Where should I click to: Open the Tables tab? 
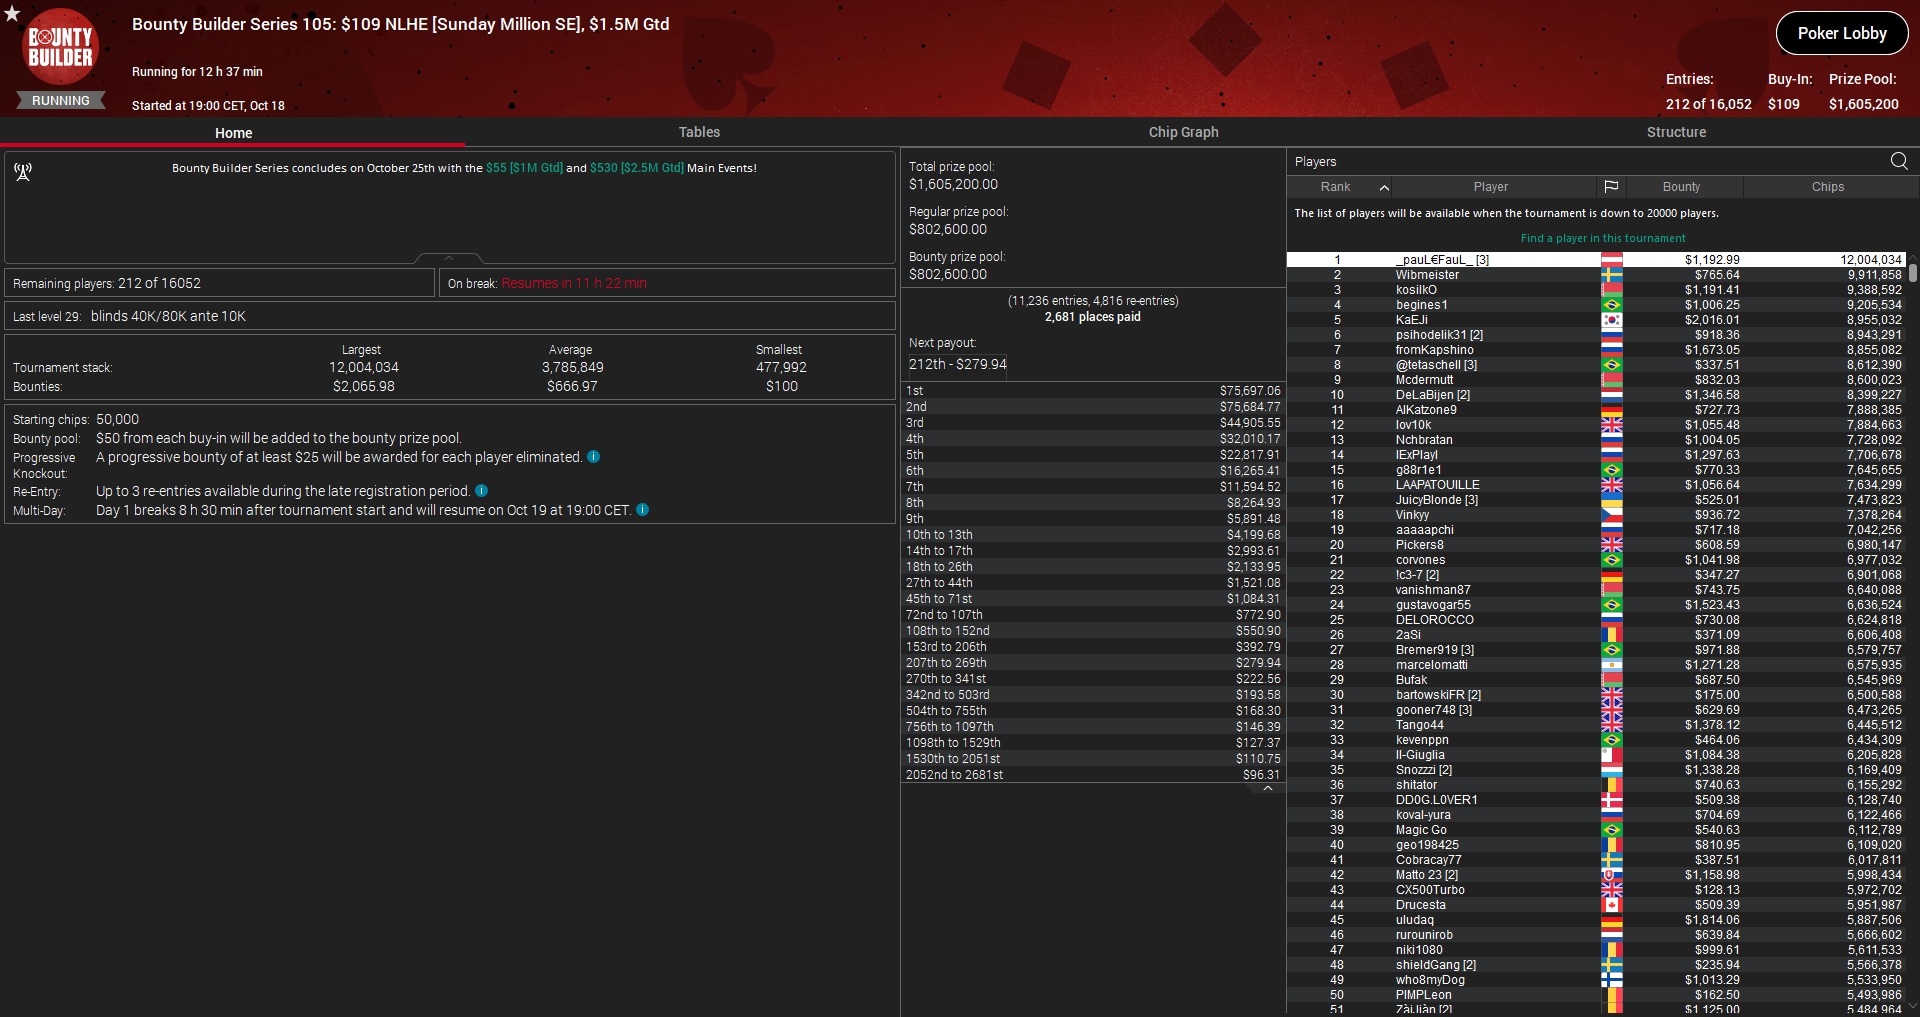pos(699,132)
